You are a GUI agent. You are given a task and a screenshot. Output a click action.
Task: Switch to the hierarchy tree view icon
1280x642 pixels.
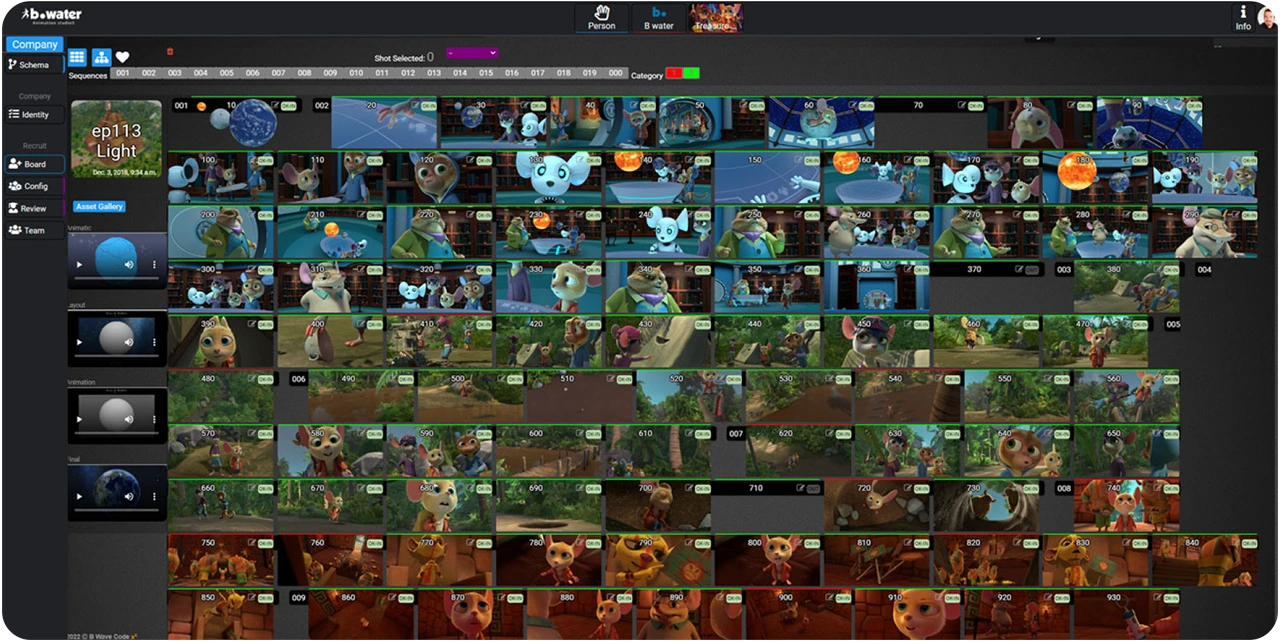click(x=102, y=57)
